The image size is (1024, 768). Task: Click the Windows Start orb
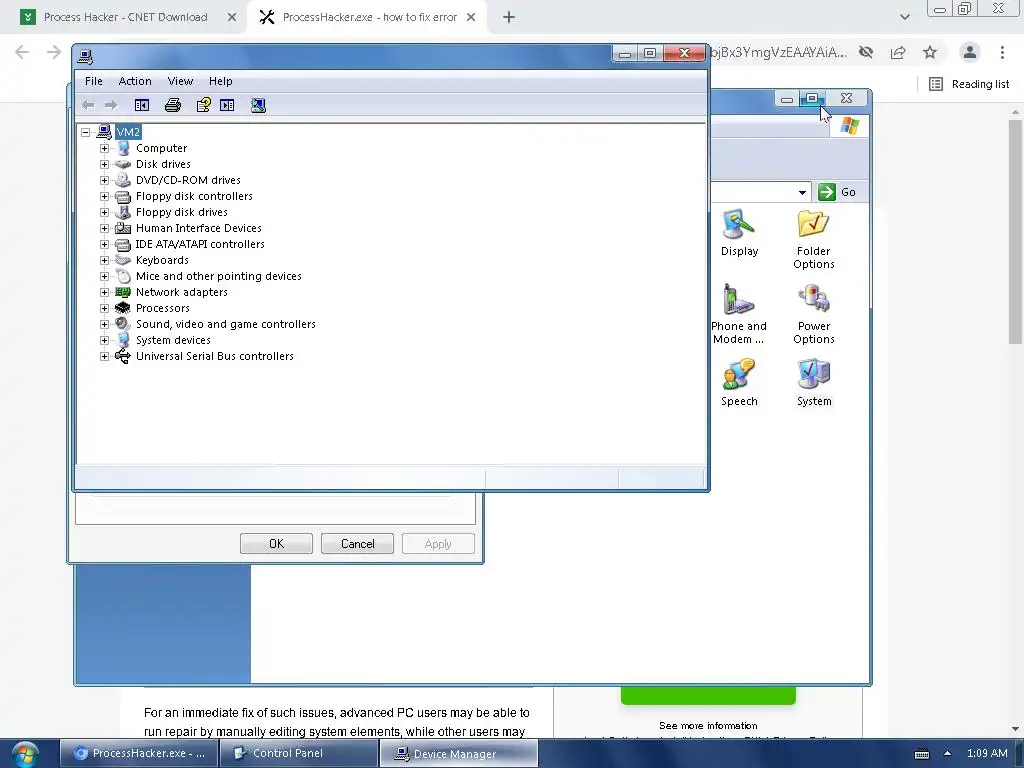25,754
